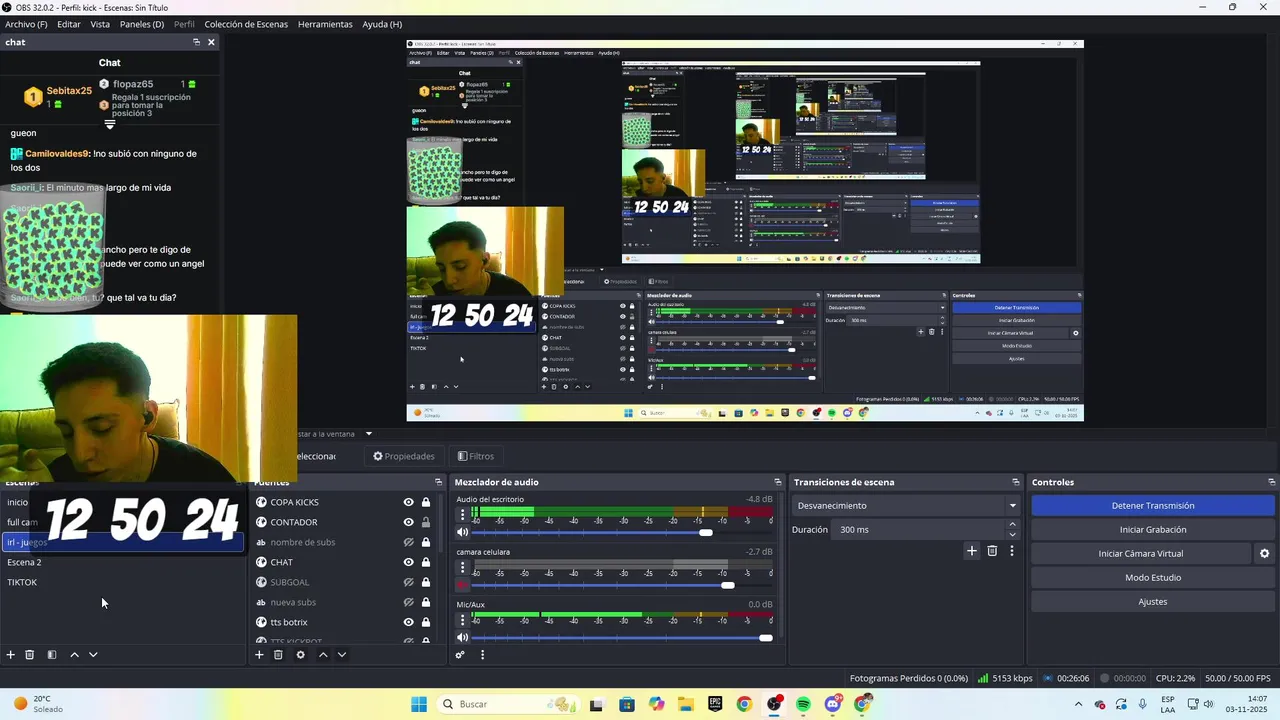This screenshot has height=720, width=1280.
Task: Increase transition duration with up arrow
Action: 1012,524
